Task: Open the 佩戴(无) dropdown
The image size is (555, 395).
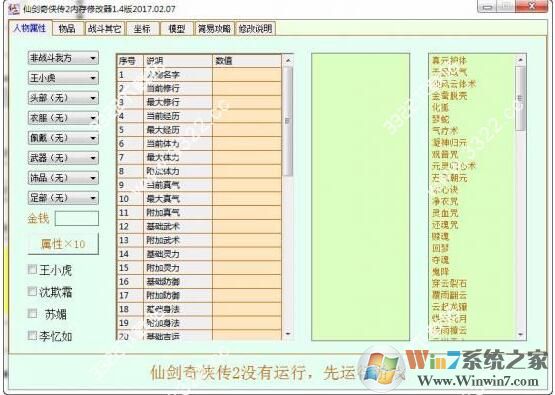Action: pyautogui.click(x=63, y=138)
